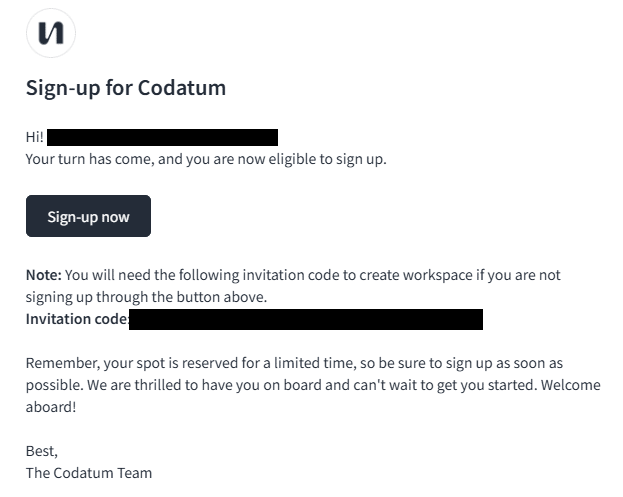Click the words "create workspace" in the note

click(416, 275)
